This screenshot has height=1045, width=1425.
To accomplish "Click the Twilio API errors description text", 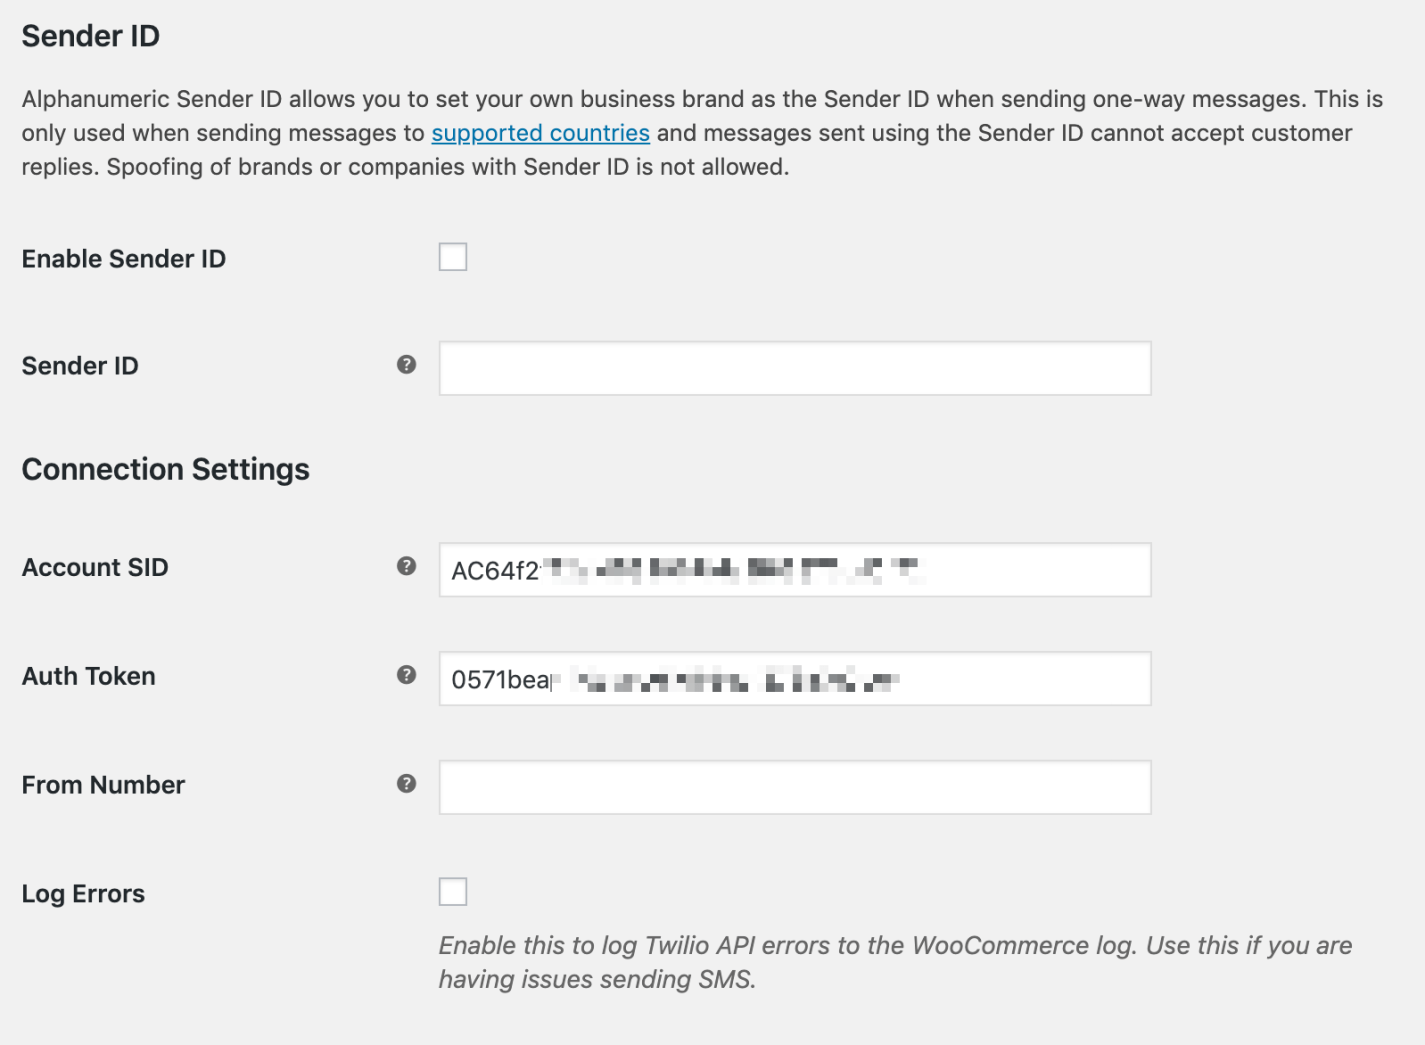I will [x=894, y=962].
